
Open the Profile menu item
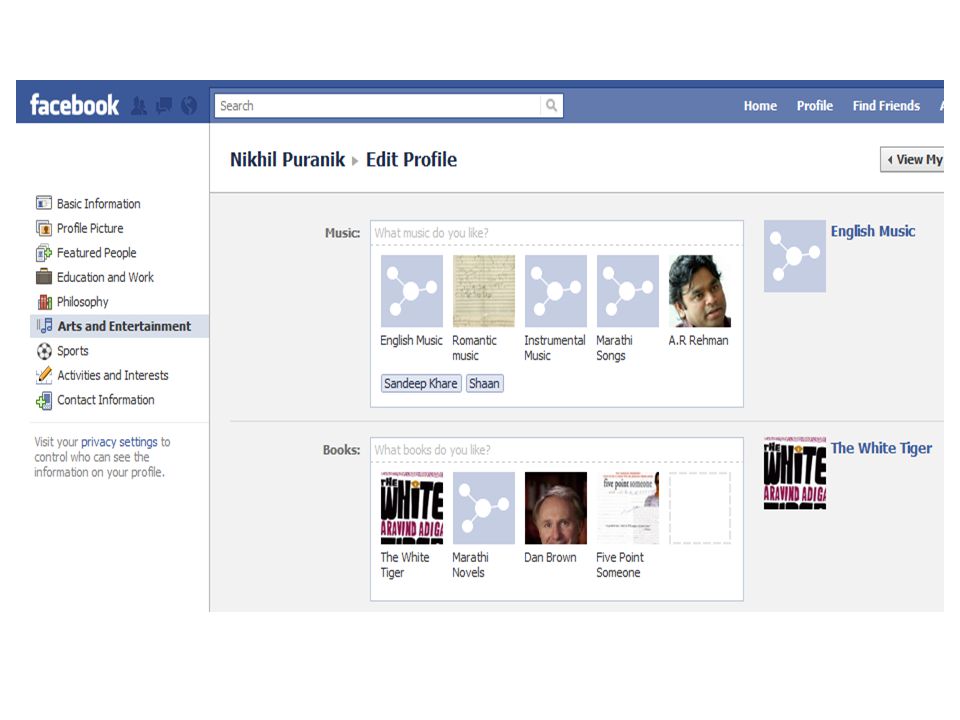(814, 106)
